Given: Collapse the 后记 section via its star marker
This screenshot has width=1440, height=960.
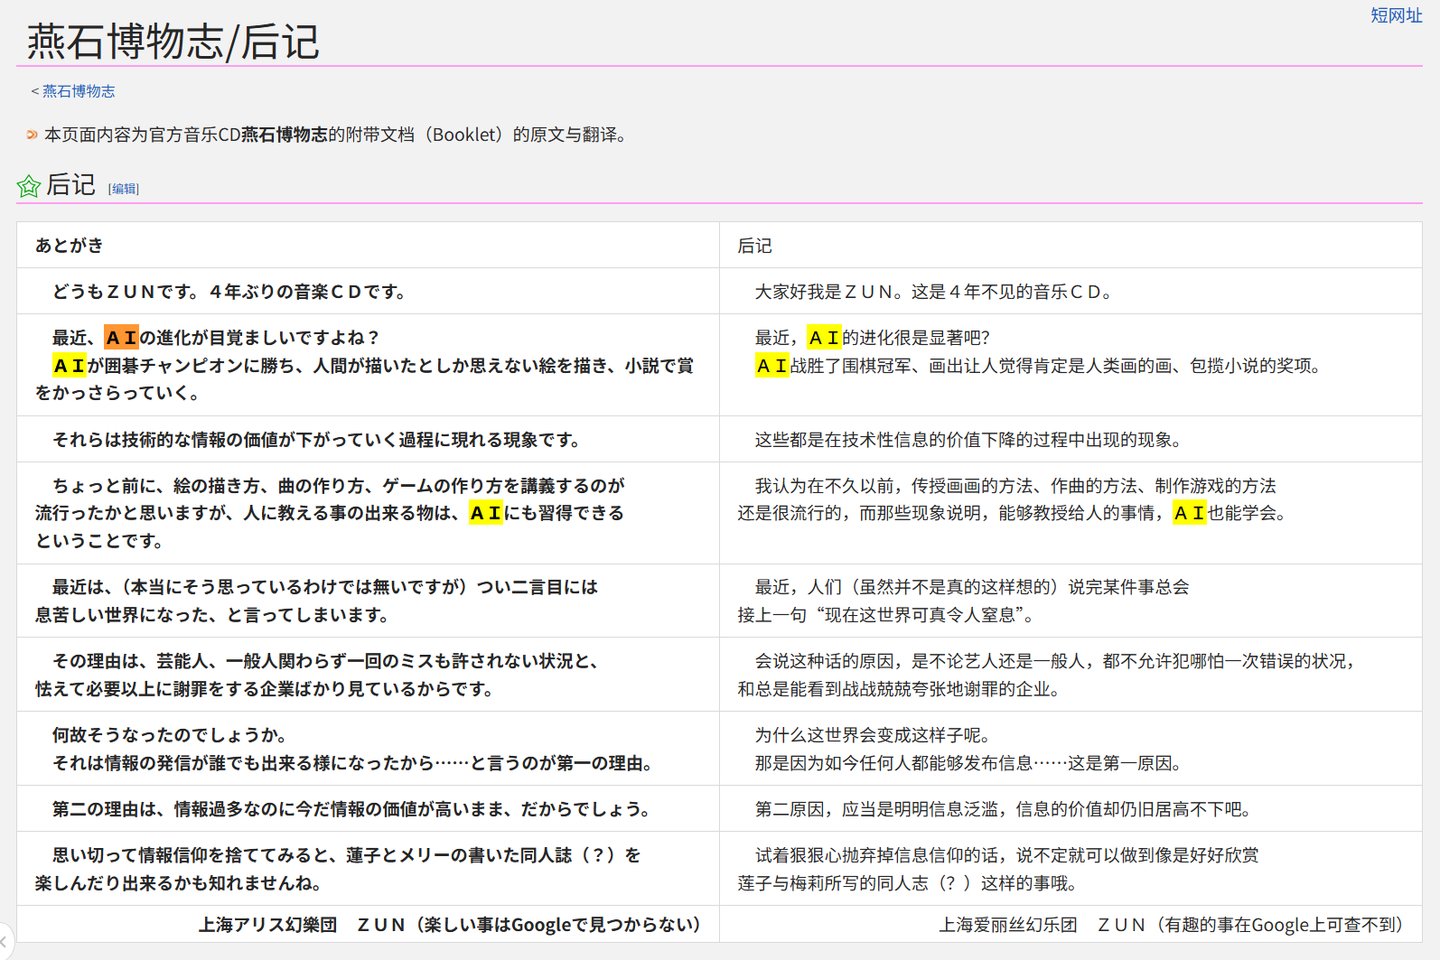Looking at the screenshot, I should [28, 184].
